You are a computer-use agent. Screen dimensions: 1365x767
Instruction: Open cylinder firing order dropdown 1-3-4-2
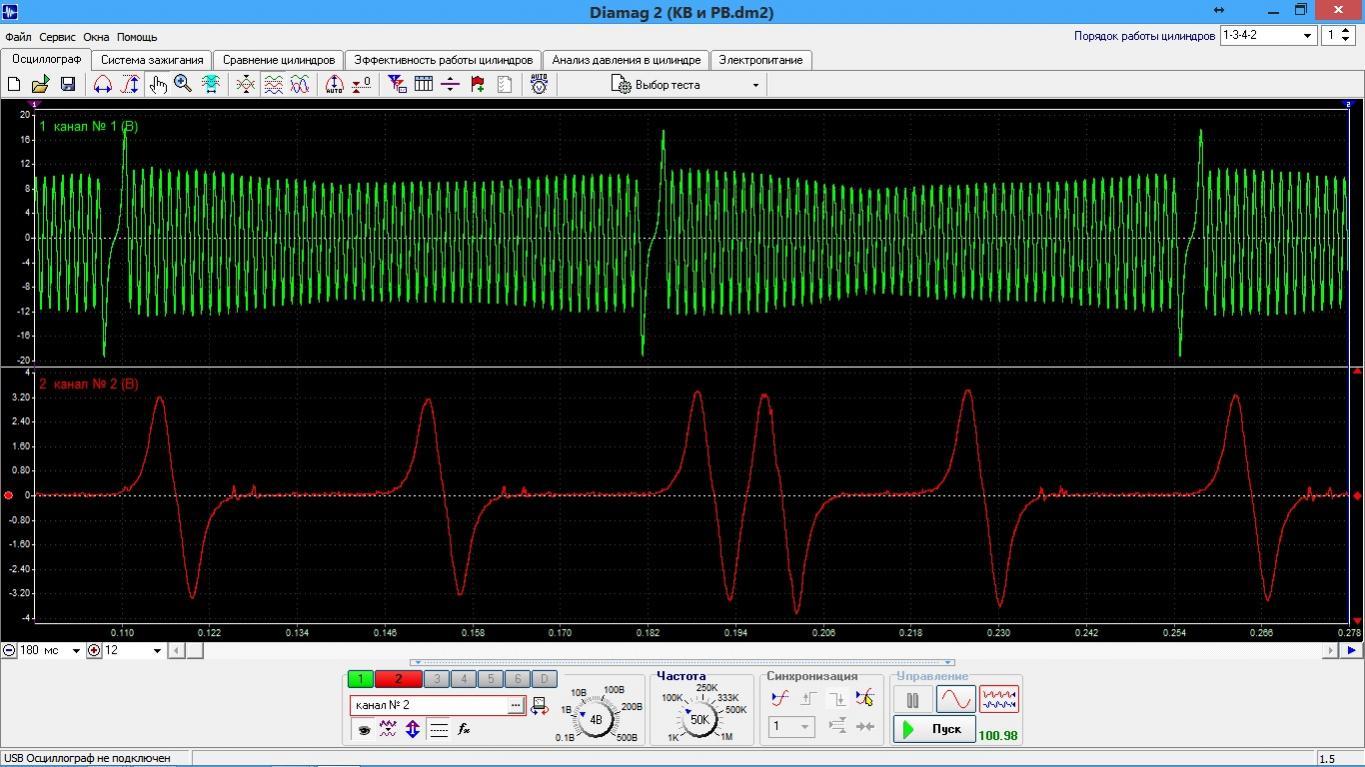click(x=1267, y=35)
